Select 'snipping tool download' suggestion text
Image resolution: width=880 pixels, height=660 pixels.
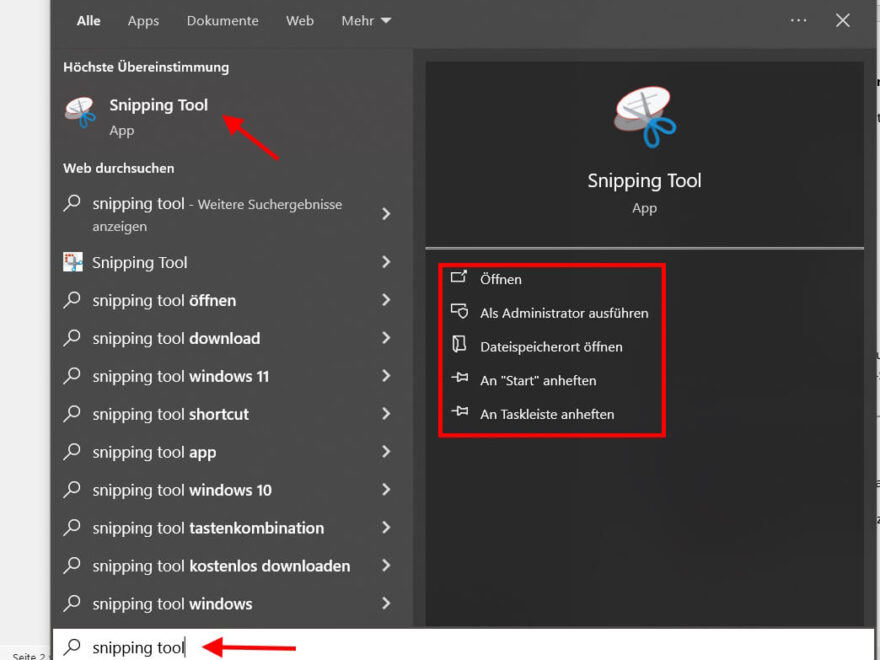(x=176, y=338)
